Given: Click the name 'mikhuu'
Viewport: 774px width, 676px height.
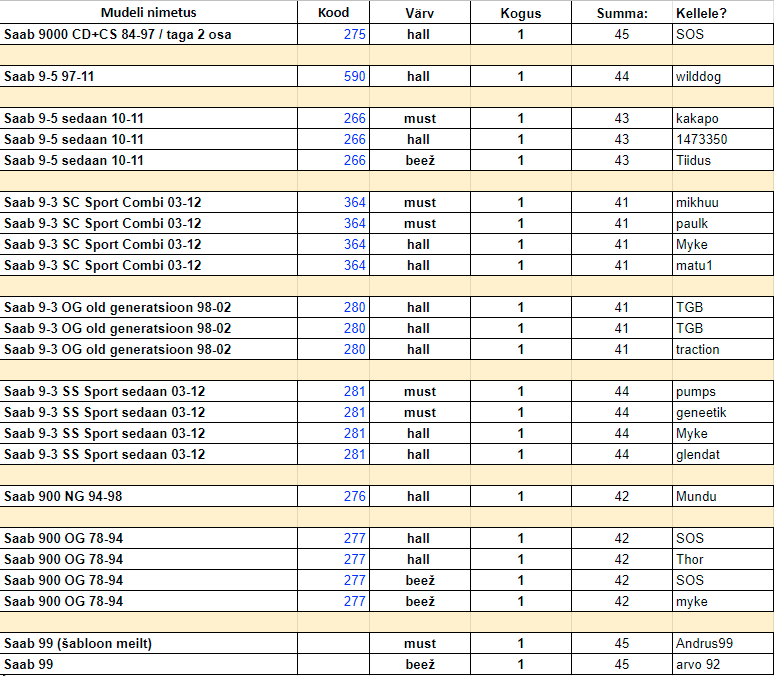Looking at the screenshot, I should (697, 202).
